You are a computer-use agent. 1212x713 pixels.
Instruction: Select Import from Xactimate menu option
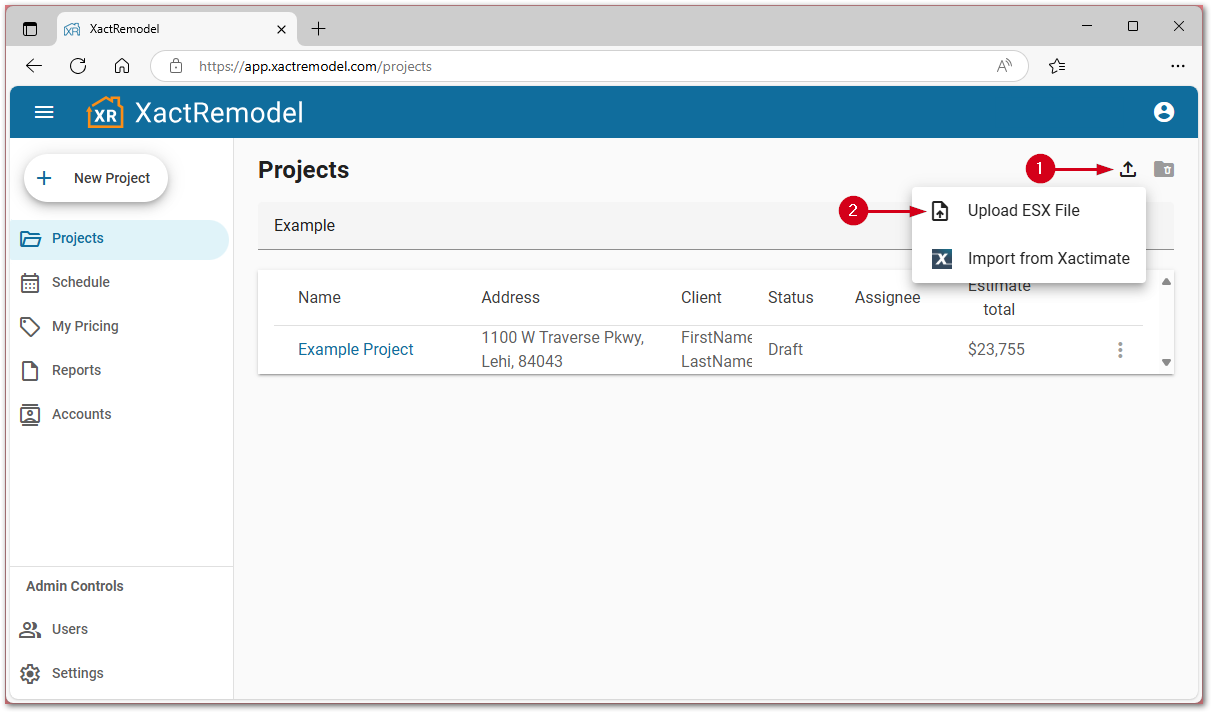1029,259
